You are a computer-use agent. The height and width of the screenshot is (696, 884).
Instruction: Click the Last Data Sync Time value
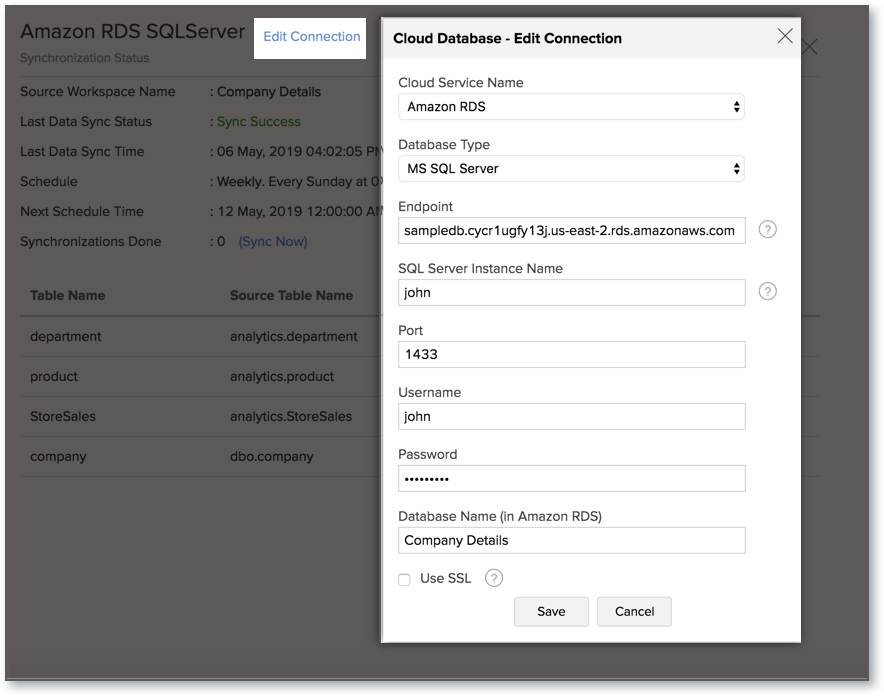click(x=299, y=152)
